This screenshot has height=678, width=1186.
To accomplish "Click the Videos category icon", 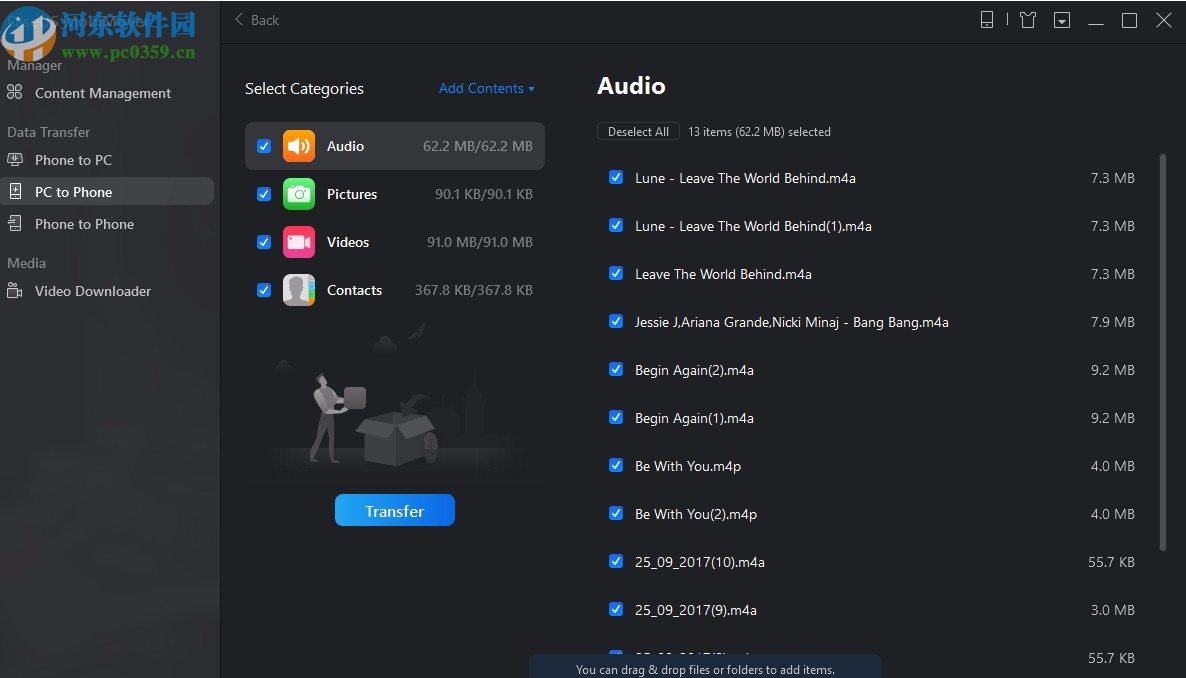I will tap(299, 241).
